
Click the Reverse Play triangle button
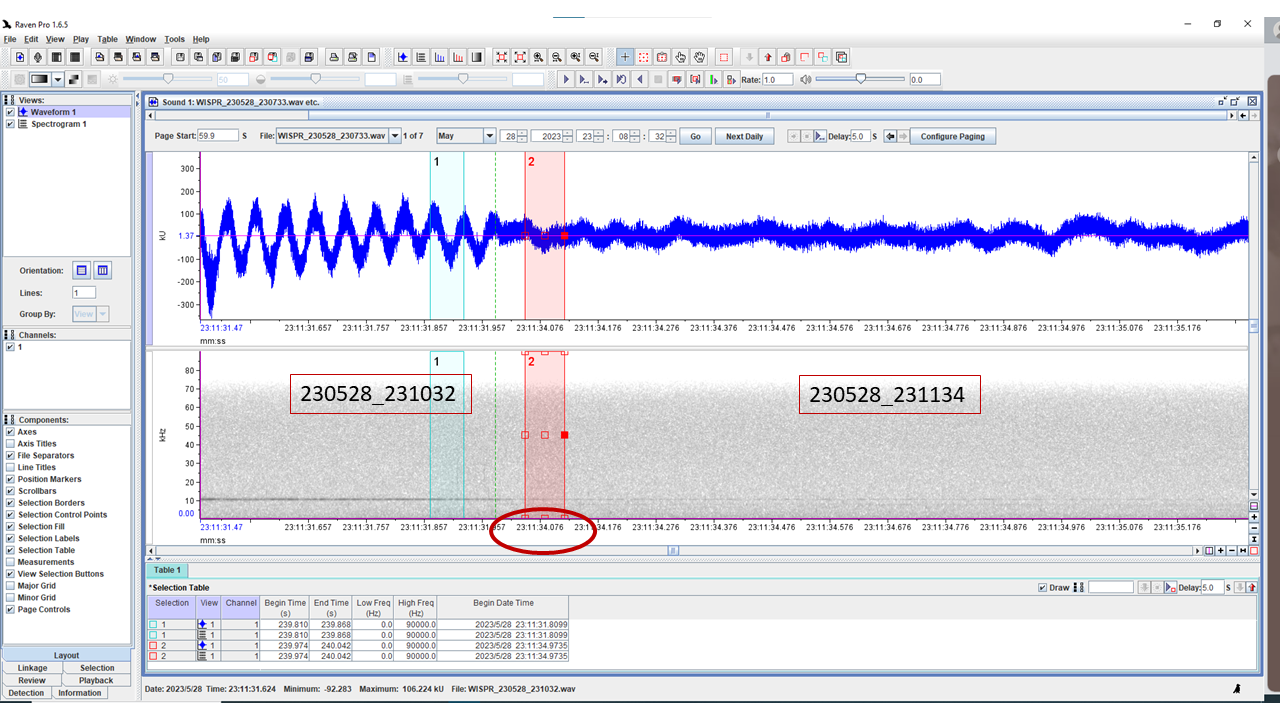pyautogui.click(x=640, y=79)
